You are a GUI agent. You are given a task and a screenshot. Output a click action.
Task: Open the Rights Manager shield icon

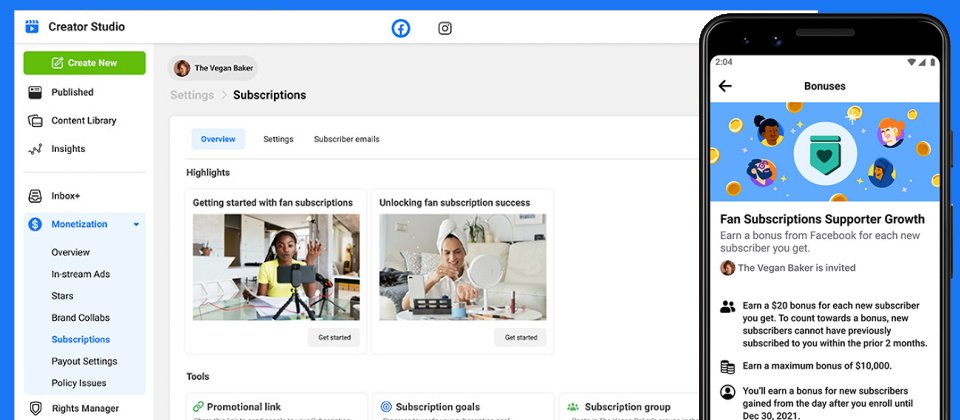coord(36,408)
